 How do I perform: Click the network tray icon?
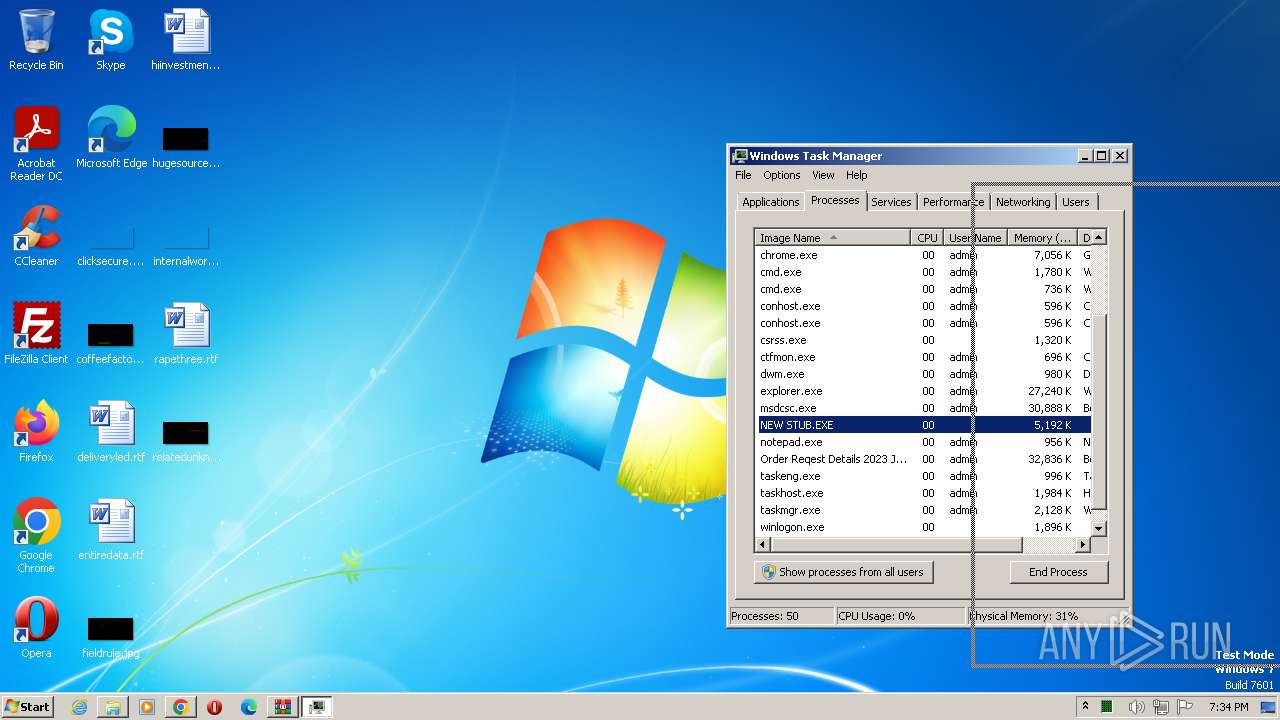pyautogui.click(x=1161, y=707)
